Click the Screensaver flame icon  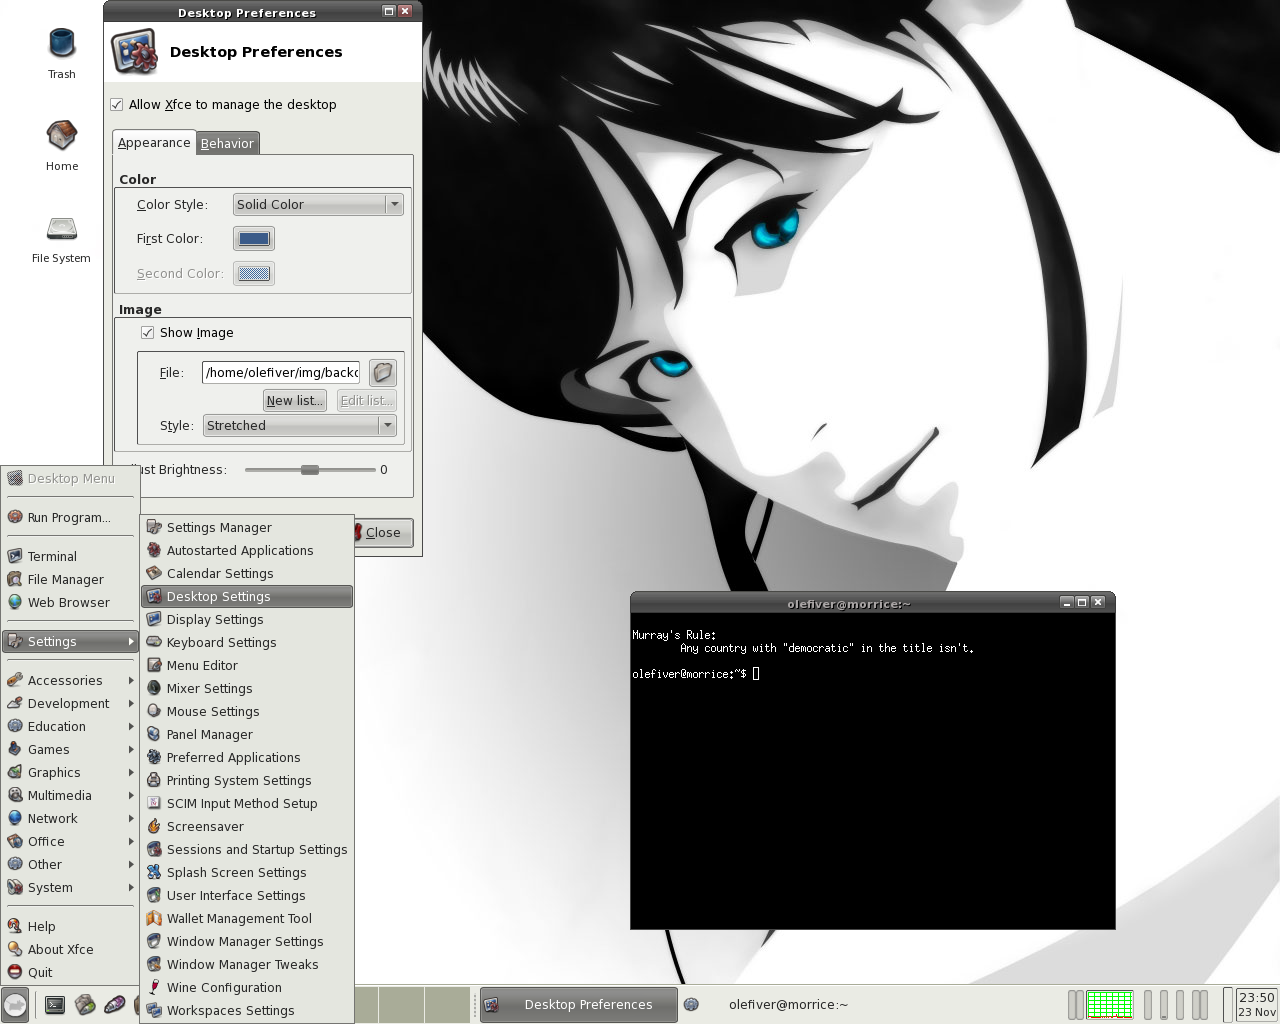[154, 826]
